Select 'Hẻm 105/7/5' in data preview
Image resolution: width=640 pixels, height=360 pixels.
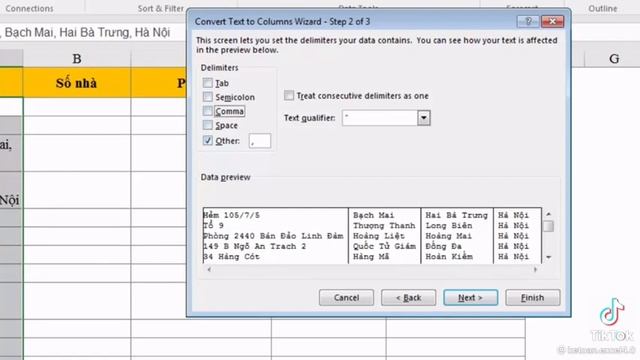point(231,215)
